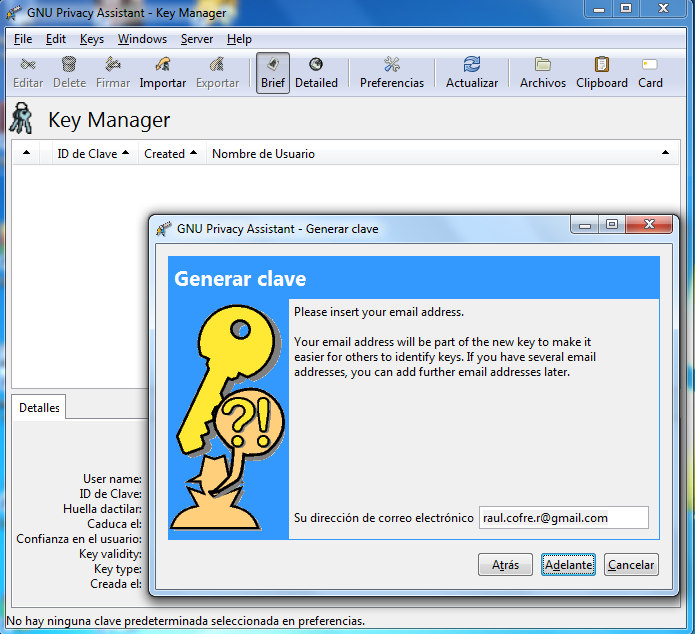Image resolution: width=695 pixels, height=634 pixels.
Task: Click the first unnamed column sort arrow
Action: tap(27, 153)
